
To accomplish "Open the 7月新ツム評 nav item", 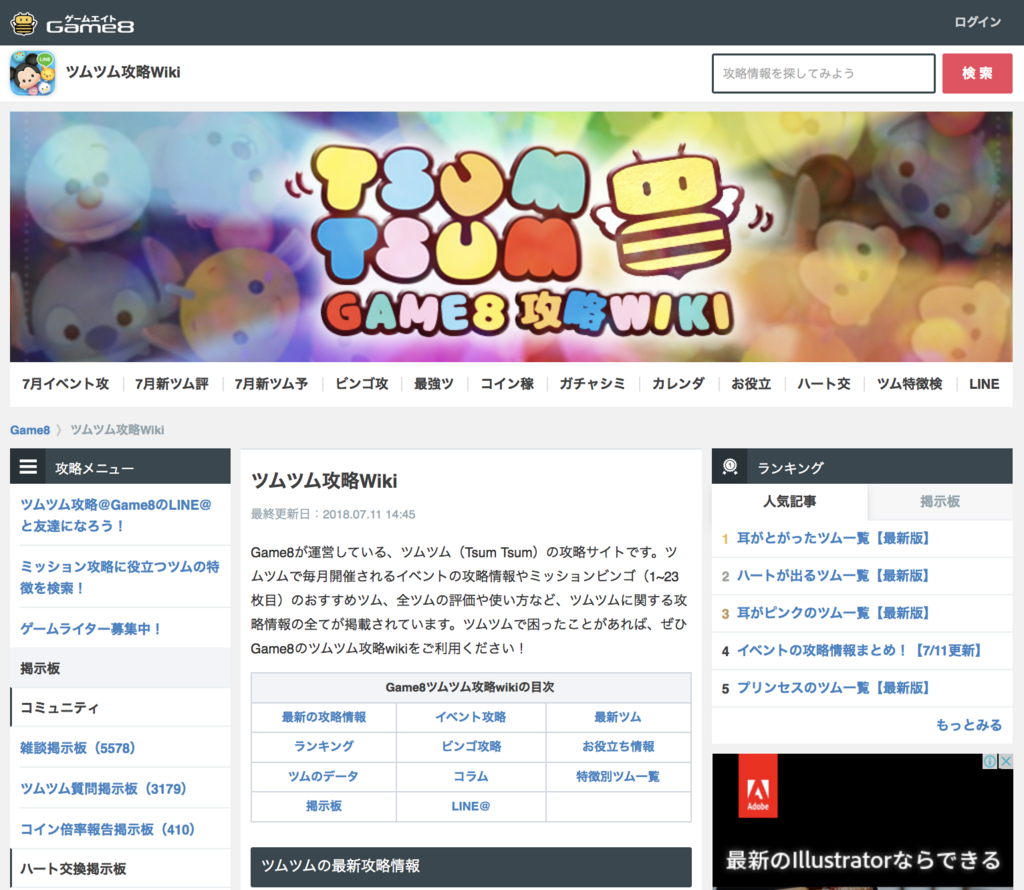I will [172, 384].
